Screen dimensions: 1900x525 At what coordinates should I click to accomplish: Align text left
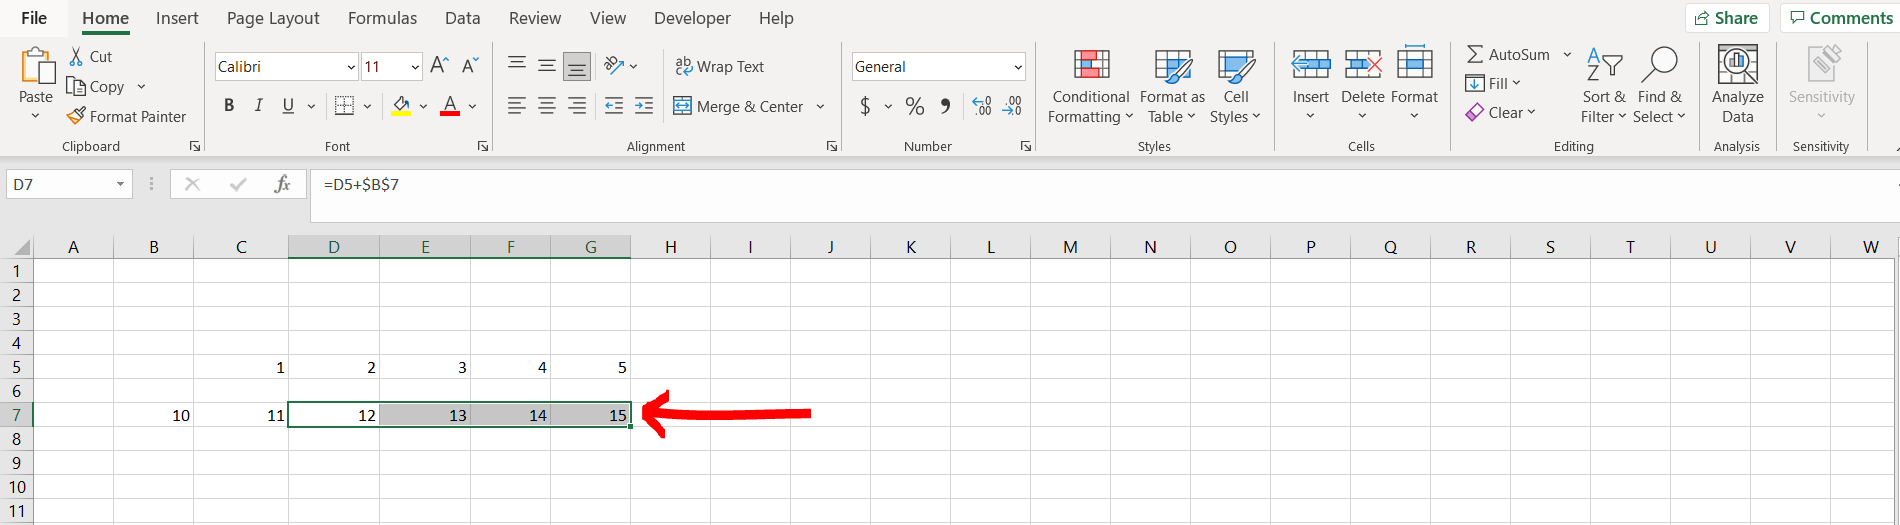(517, 105)
